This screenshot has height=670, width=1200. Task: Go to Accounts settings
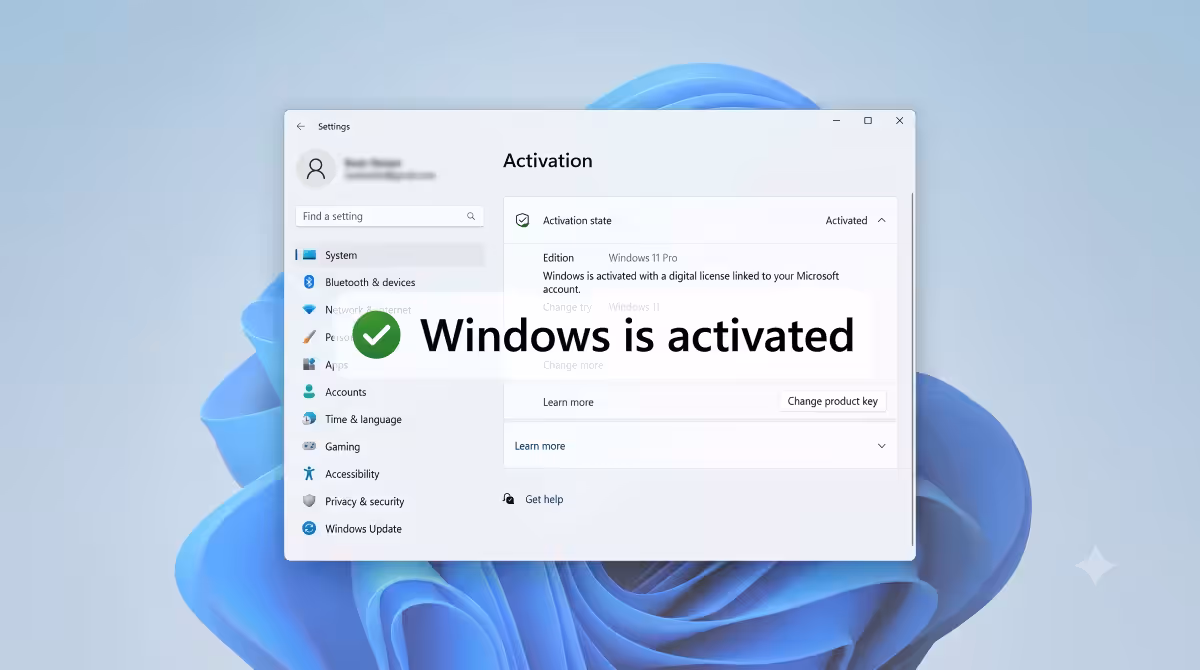pyautogui.click(x=390, y=392)
